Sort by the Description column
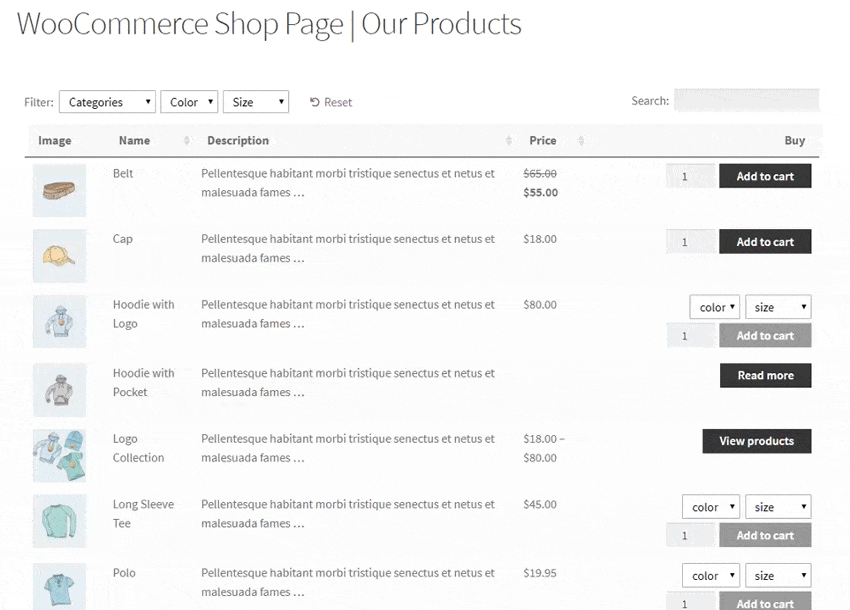This screenshot has width=850, height=610. pyautogui.click(x=238, y=140)
